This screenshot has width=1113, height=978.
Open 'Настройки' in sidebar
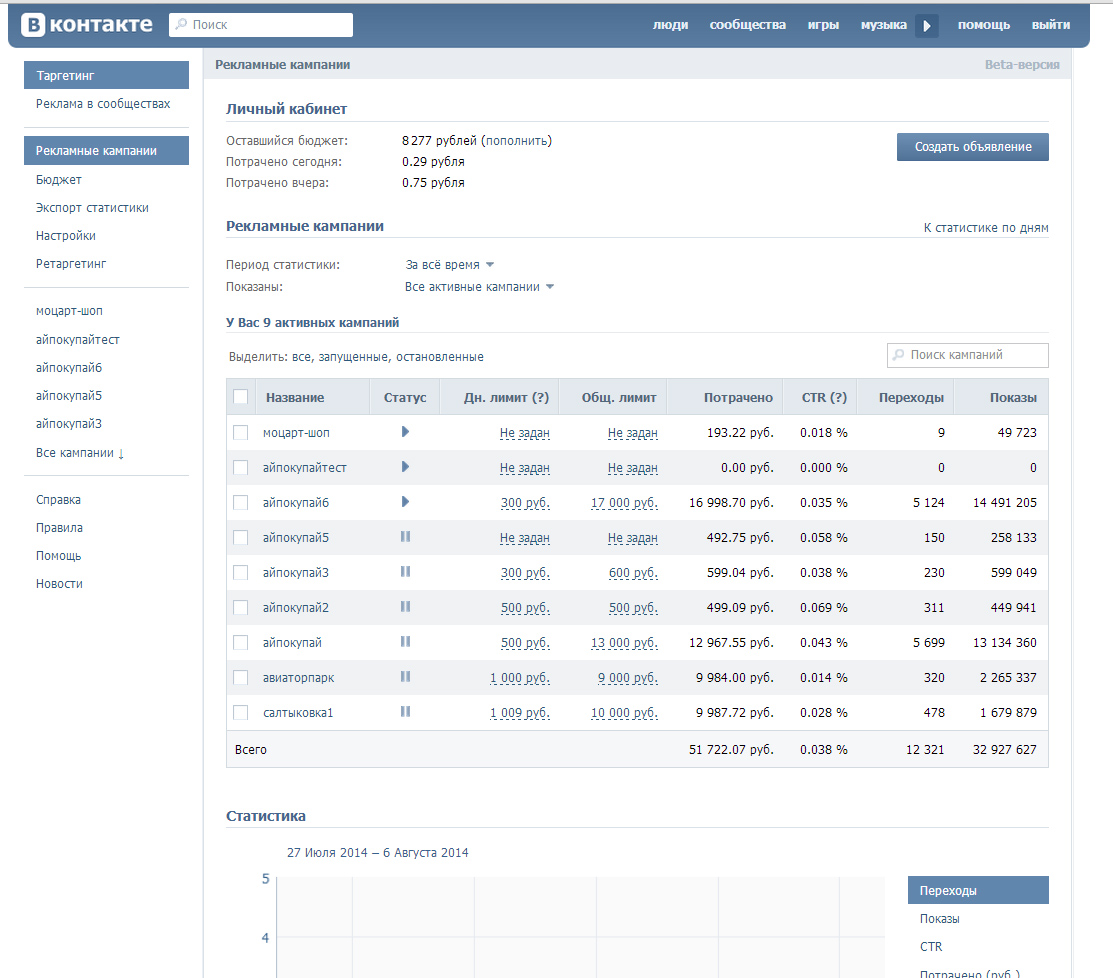[x=65, y=236]
